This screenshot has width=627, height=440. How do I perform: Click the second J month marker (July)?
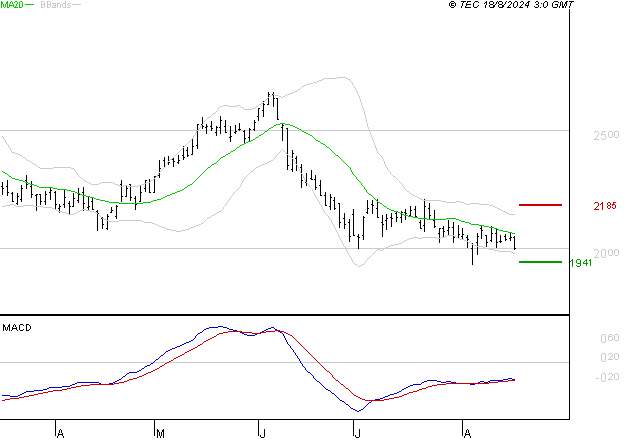(x=357, y=434)
